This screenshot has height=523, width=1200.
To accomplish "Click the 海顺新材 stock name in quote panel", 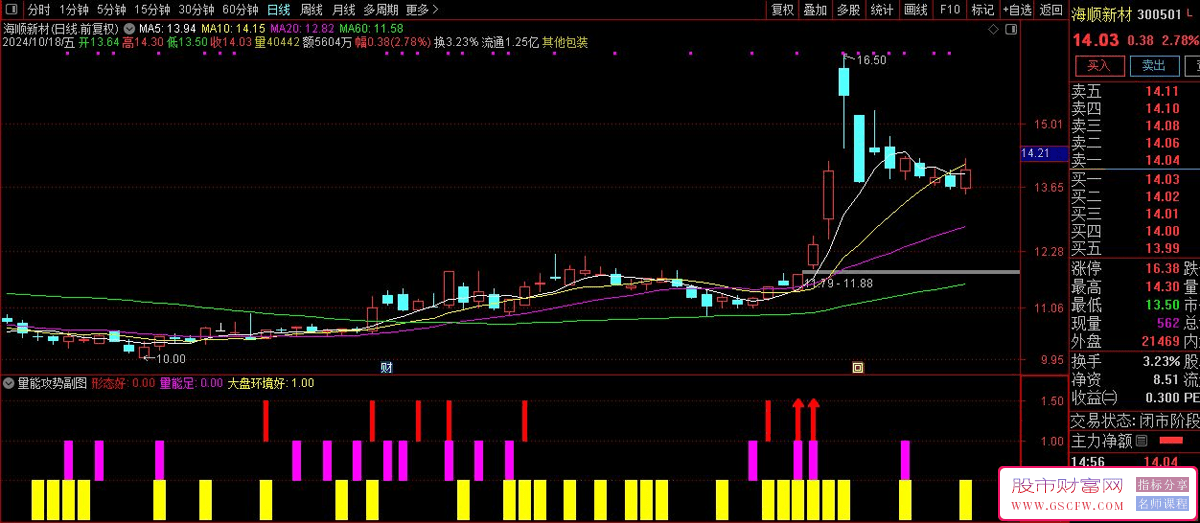I will 1103,15.
